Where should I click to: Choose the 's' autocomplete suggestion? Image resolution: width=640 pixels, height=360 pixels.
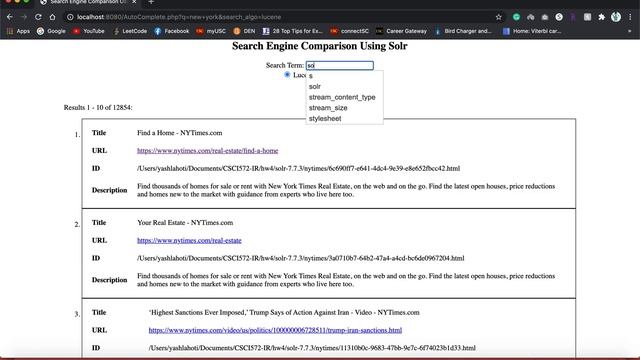coord(344,76)
